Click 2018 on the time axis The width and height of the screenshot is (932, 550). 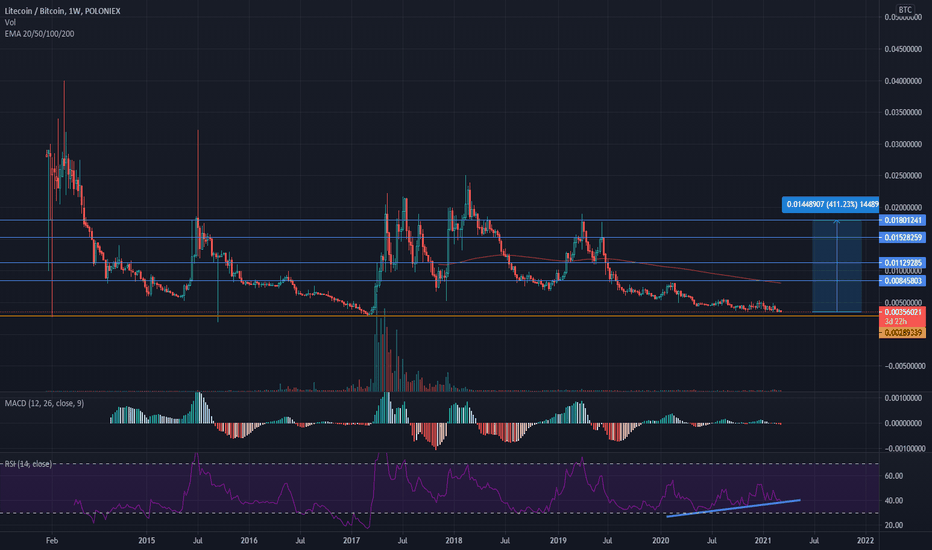(x=454, y=540)
